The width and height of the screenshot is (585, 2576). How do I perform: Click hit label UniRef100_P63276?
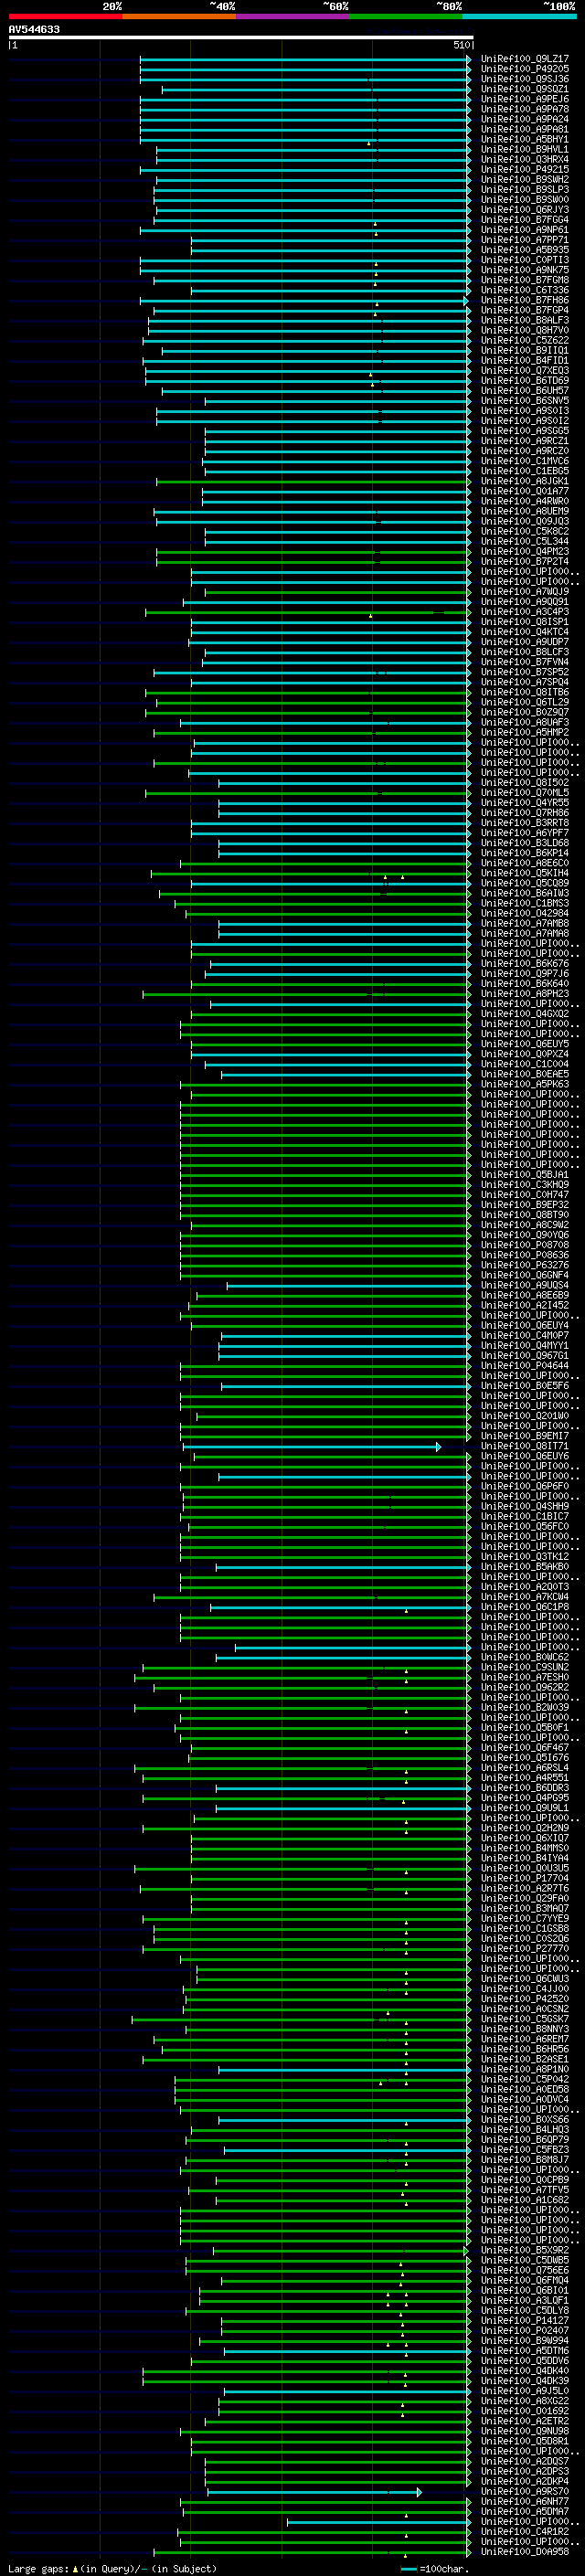click(x=525, y=1265)
